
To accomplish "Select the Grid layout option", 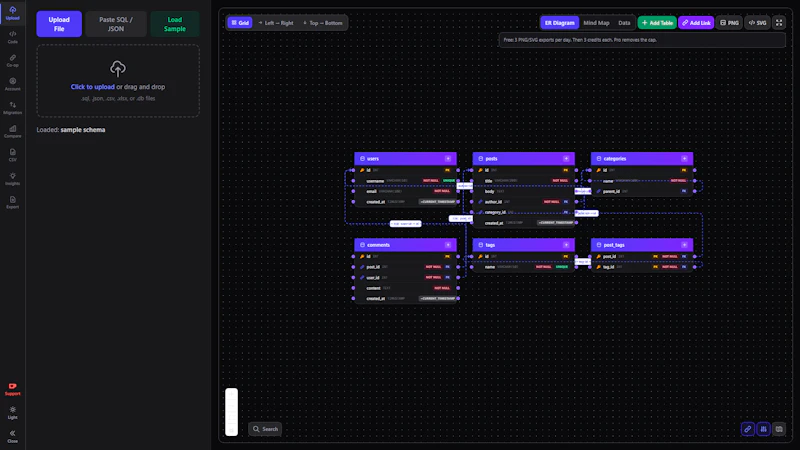I will click(240, 22).
